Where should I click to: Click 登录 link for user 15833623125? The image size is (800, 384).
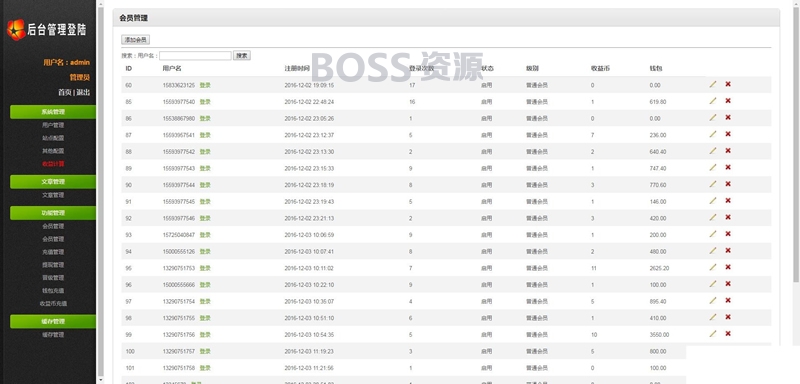tap(205, 85)
